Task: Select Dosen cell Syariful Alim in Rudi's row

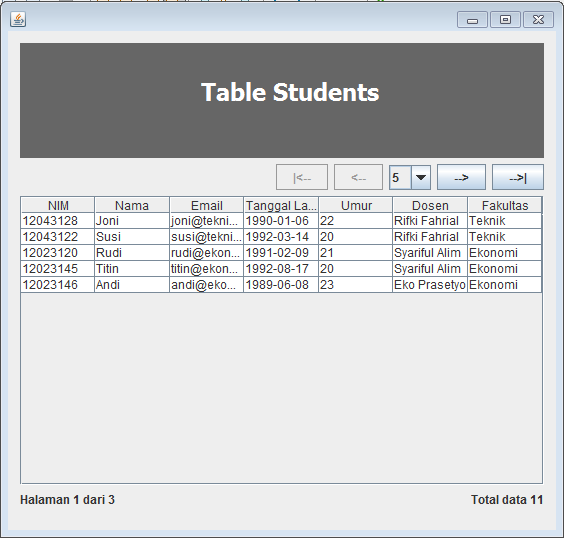Action: (430, 253)
